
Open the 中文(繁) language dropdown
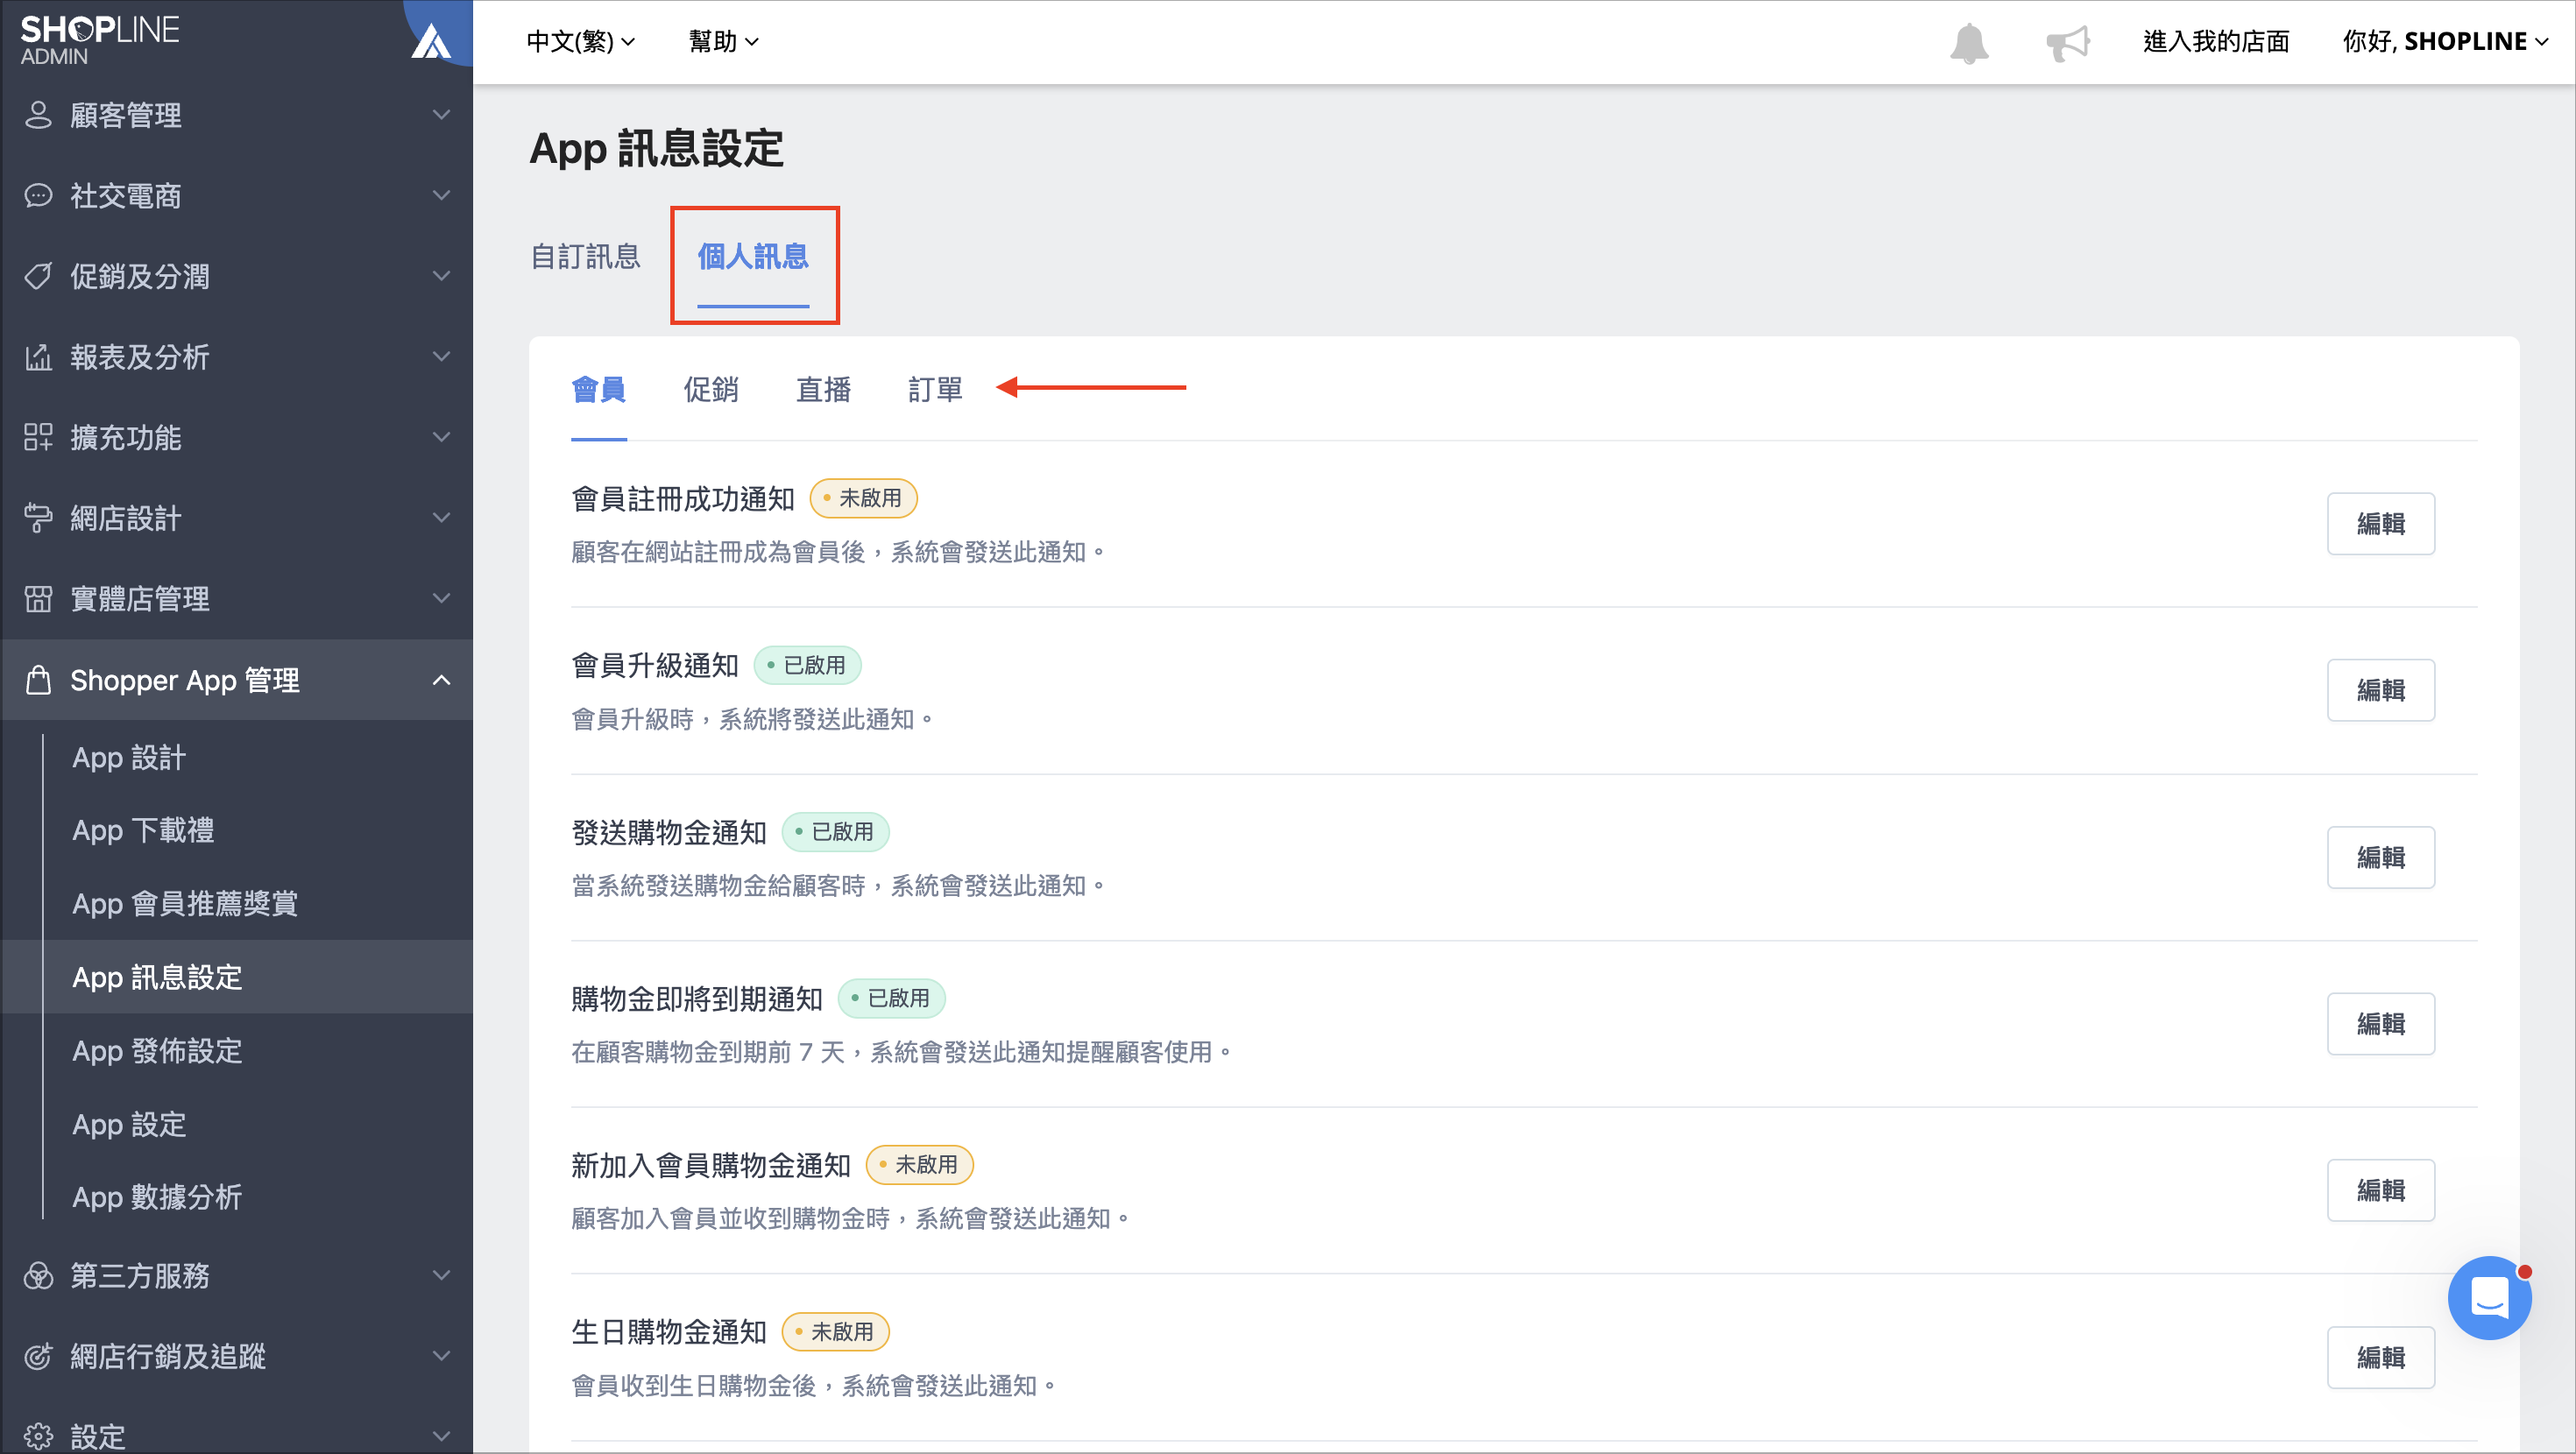580,41
